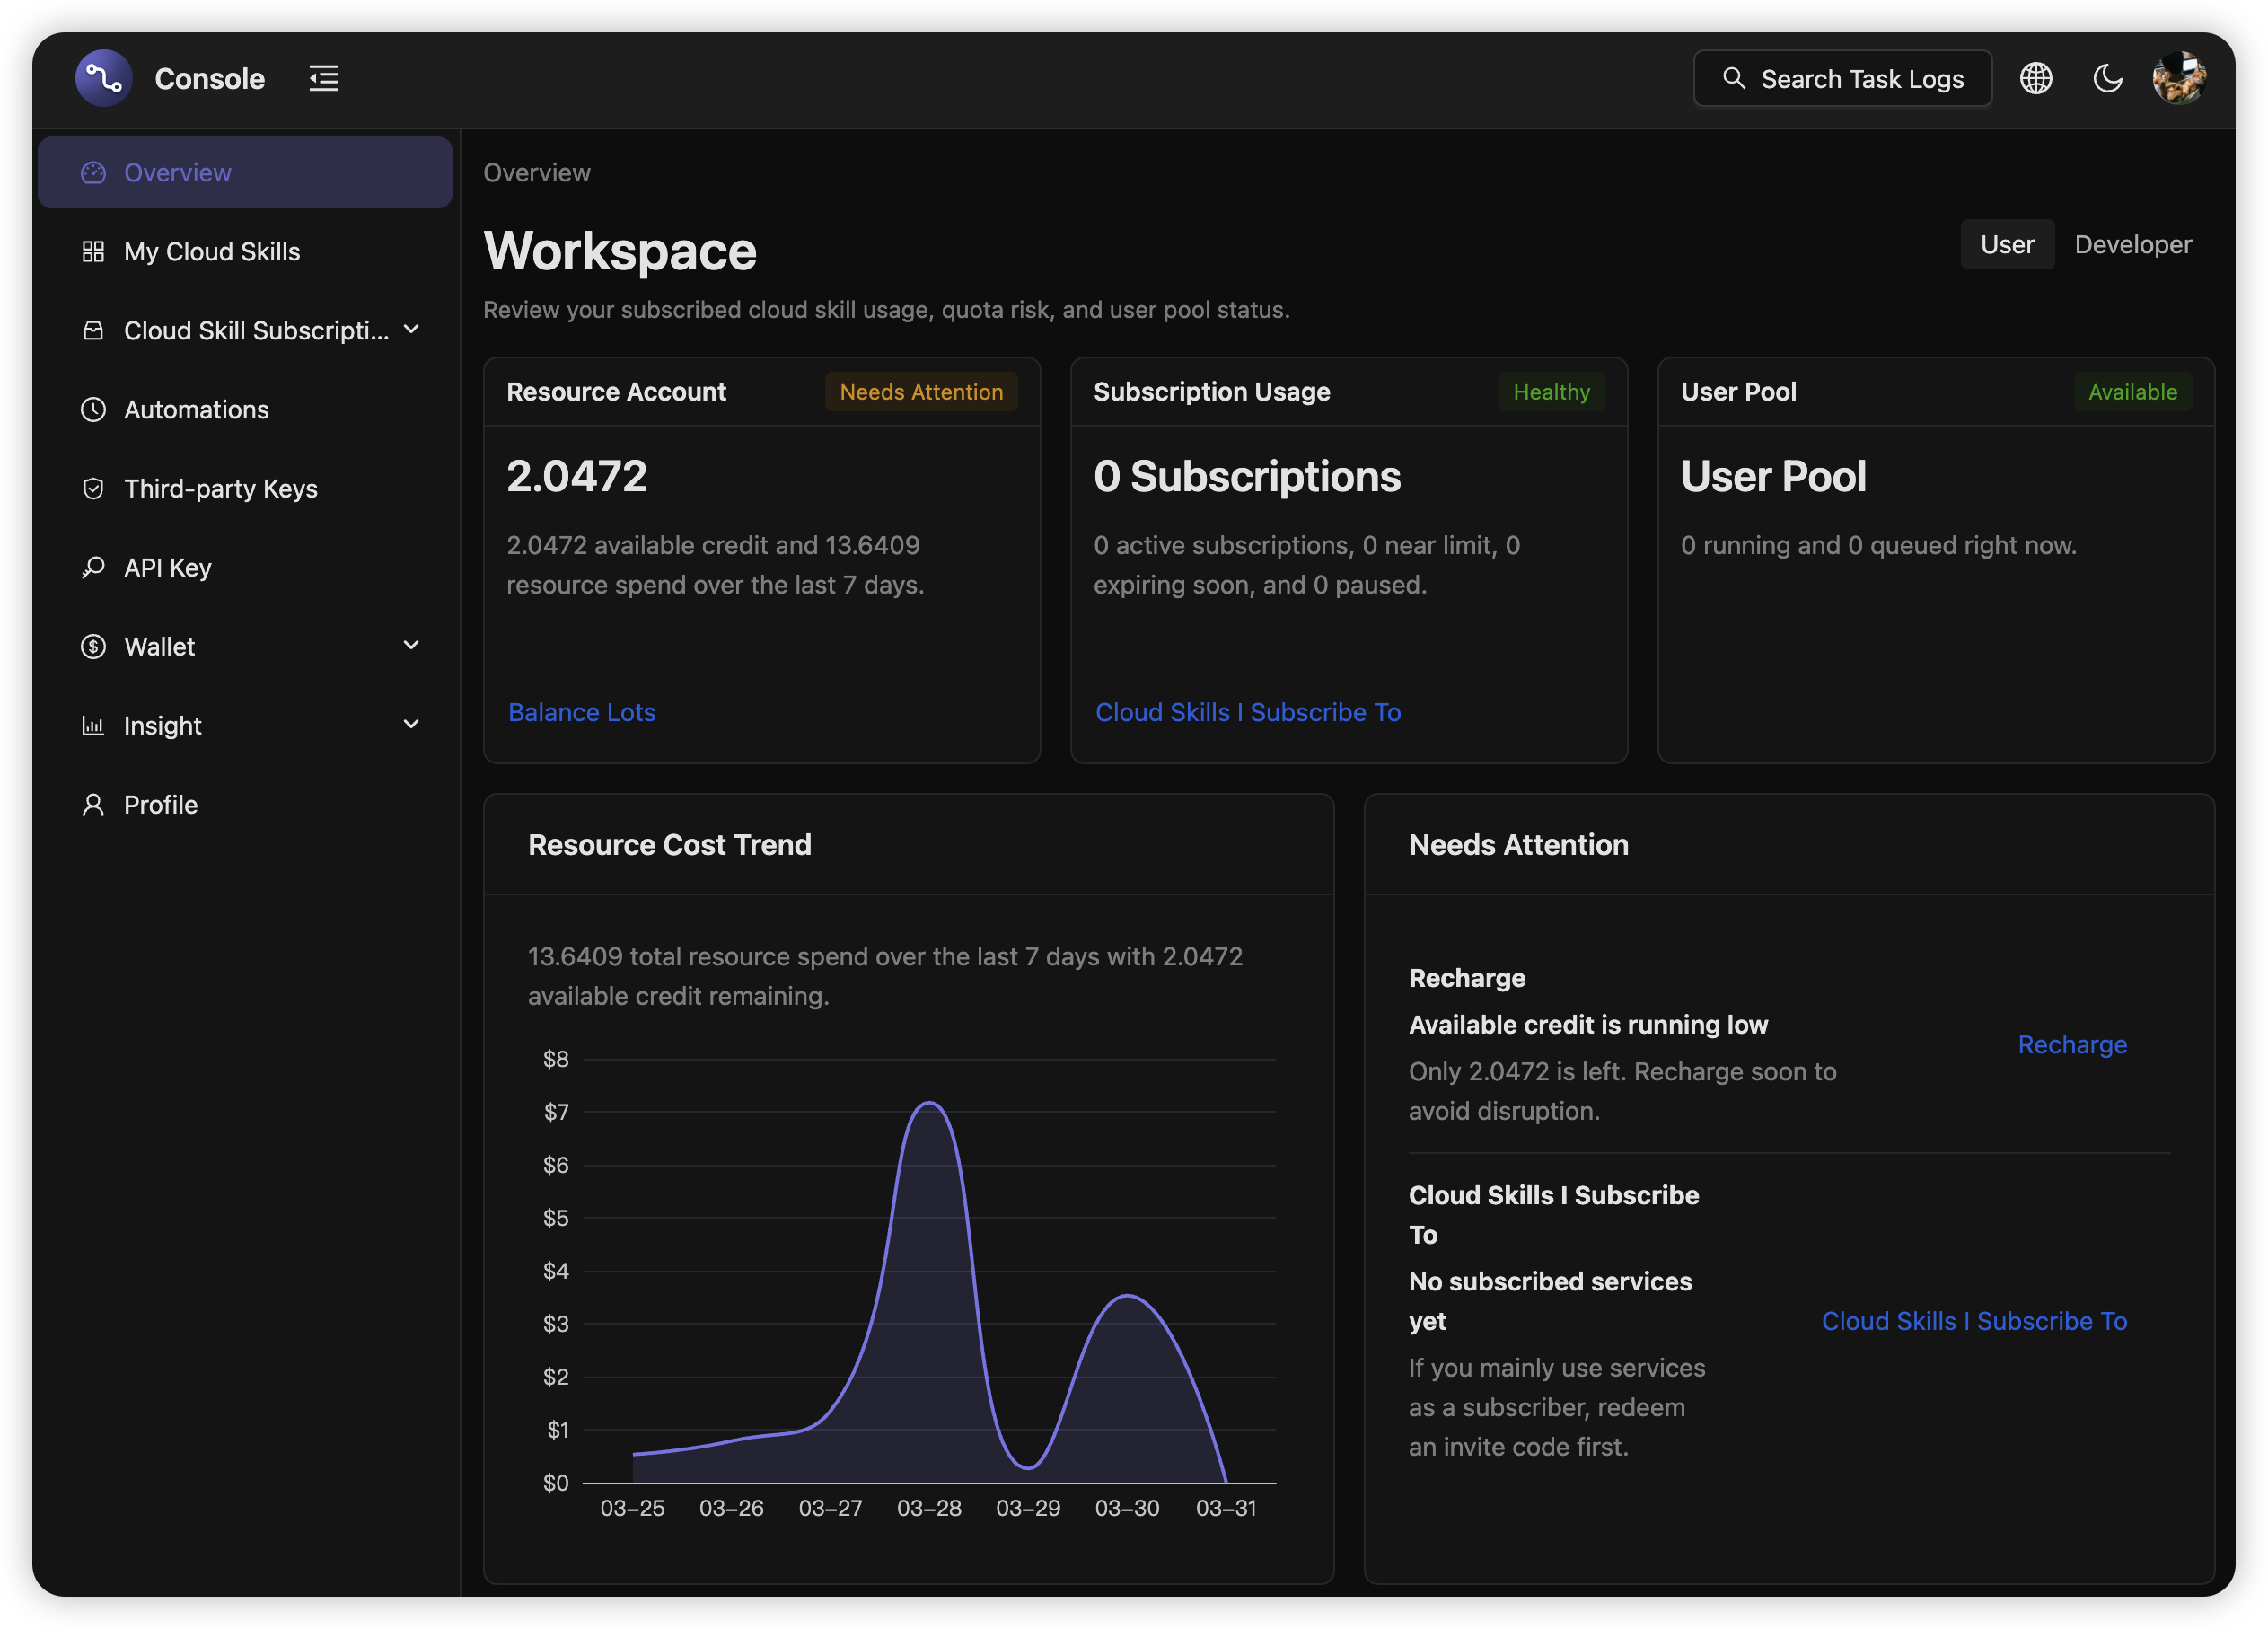Screen dimensions: 2268x1629
Task: Select the Third-party Keys shield icon
Action: (x=93, y=488)
